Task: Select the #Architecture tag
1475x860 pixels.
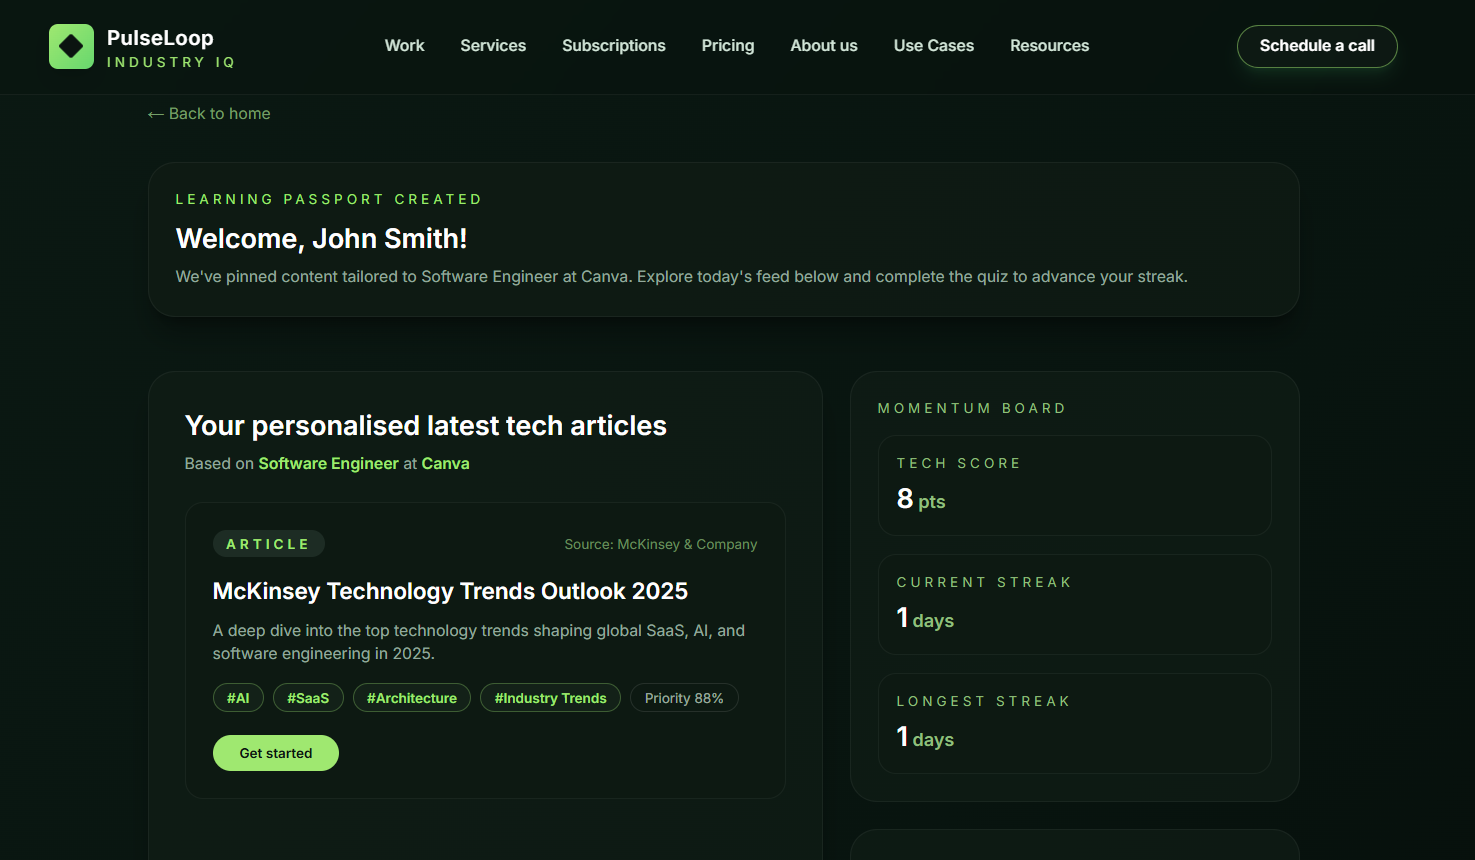Action: [412, 698]
